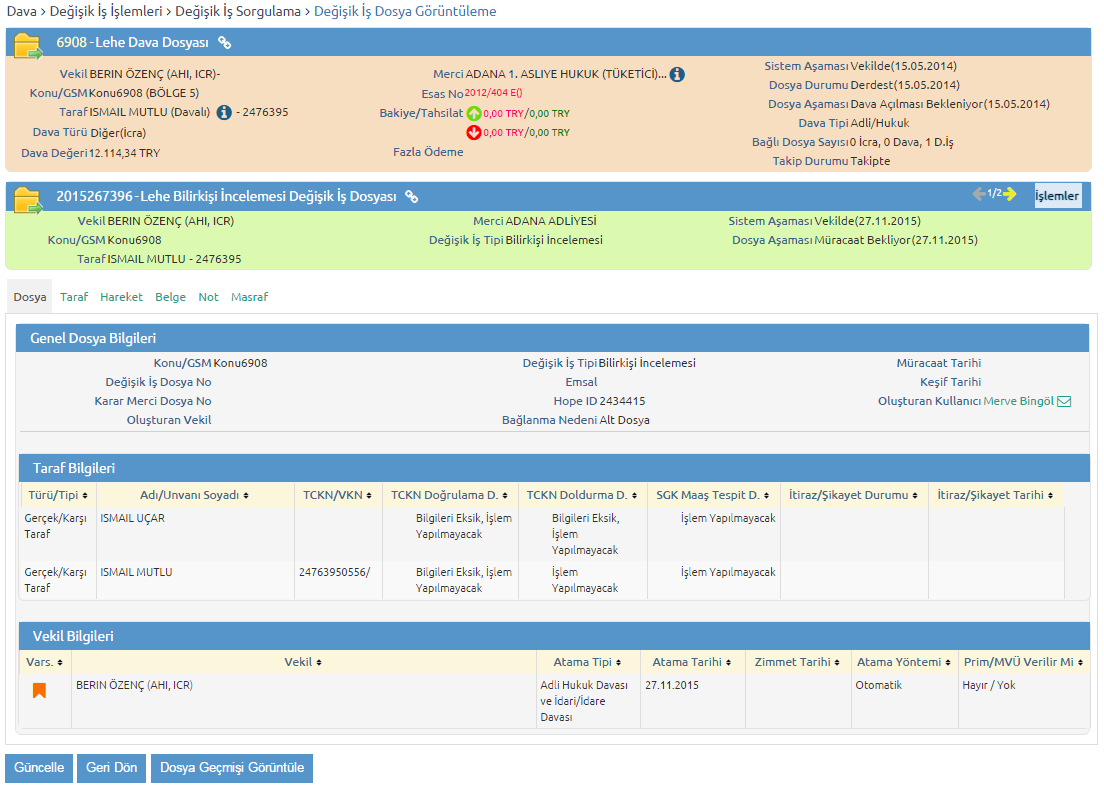
Task: Click the Otomatik atama yöntemi cell
Action: (x=879, y=685)
